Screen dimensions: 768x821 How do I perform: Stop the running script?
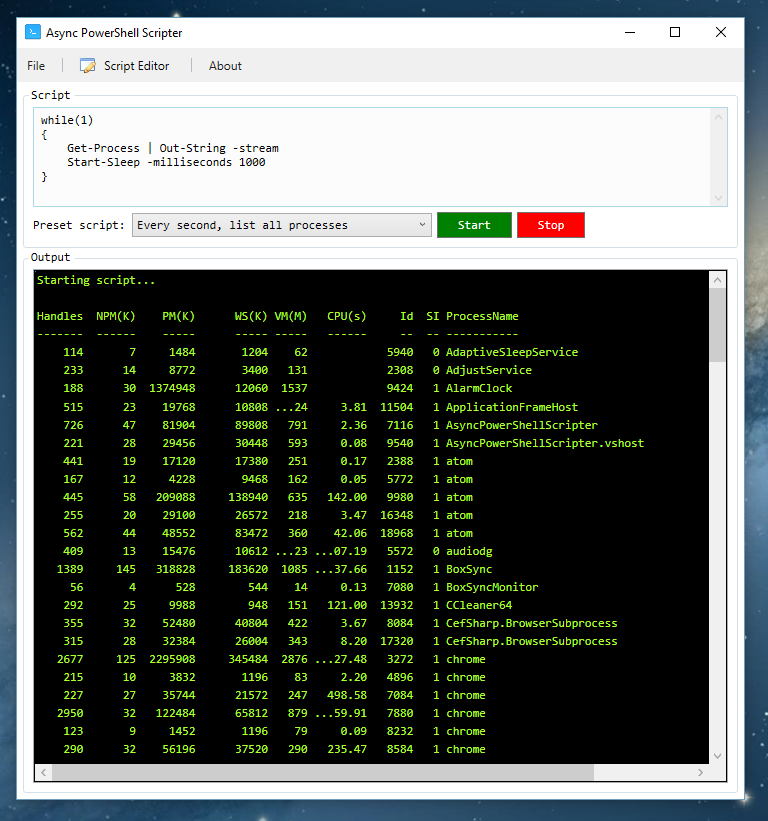coord(551,225)
